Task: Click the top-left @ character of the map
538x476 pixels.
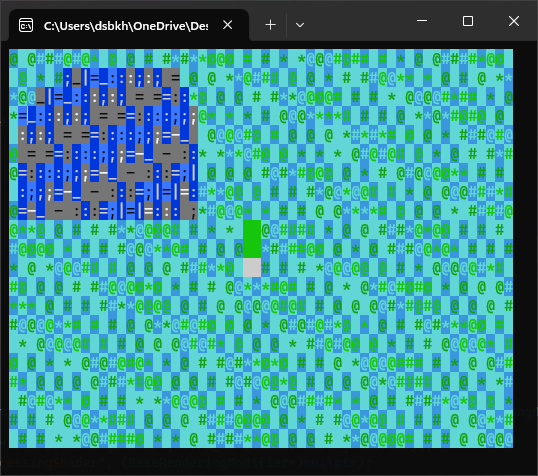Action: tap(13, 59)
